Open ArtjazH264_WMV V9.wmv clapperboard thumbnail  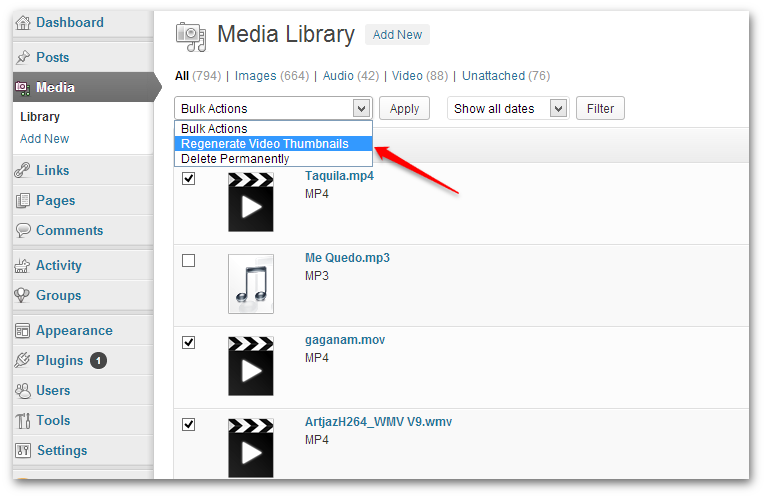(x=251, y=448)
